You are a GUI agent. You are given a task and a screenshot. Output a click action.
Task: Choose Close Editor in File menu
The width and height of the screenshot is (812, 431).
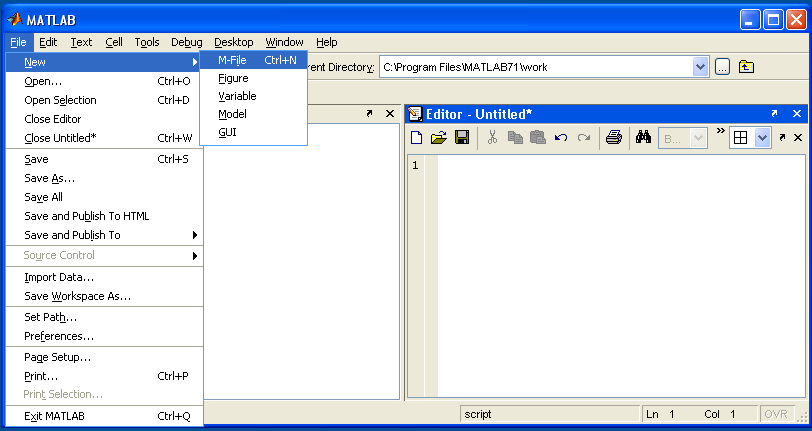[104, 119]
